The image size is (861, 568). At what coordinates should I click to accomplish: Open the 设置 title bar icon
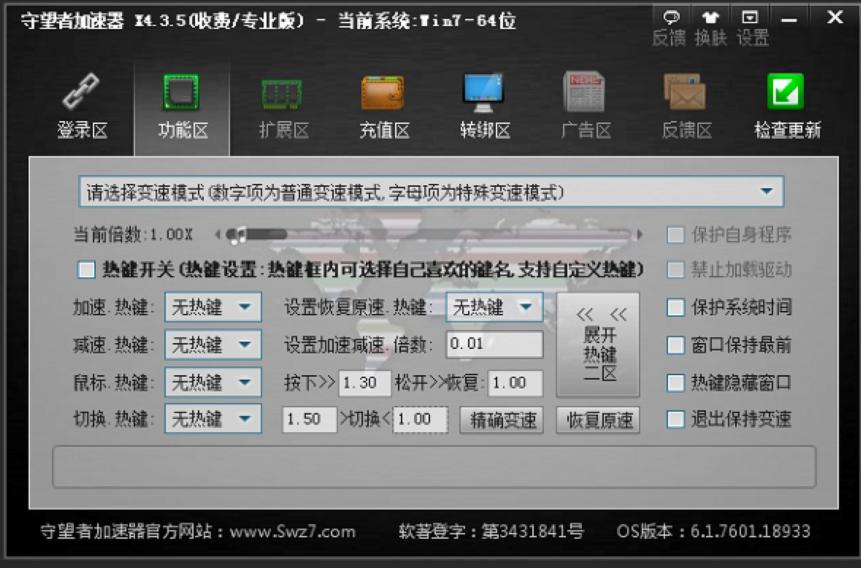click(750, 17)
